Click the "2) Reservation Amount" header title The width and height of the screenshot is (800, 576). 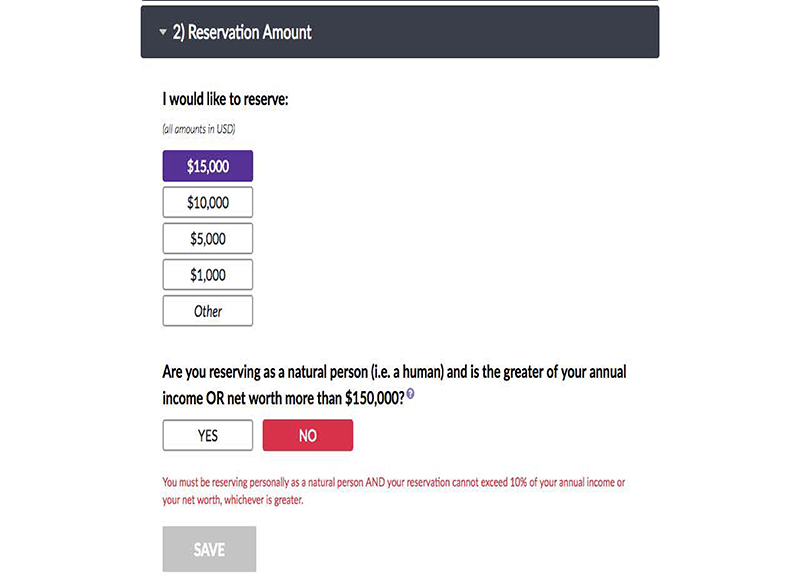point(242,33)
